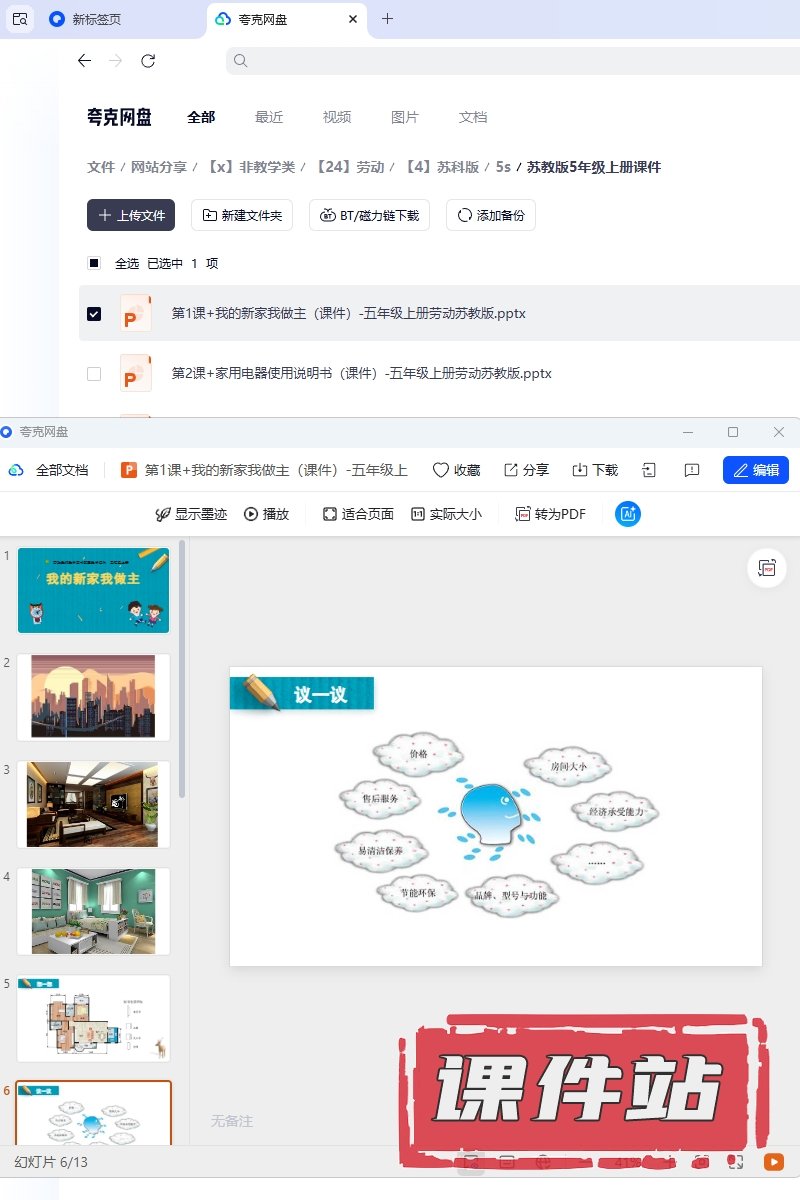Open a new browser tab

[388, 19]
